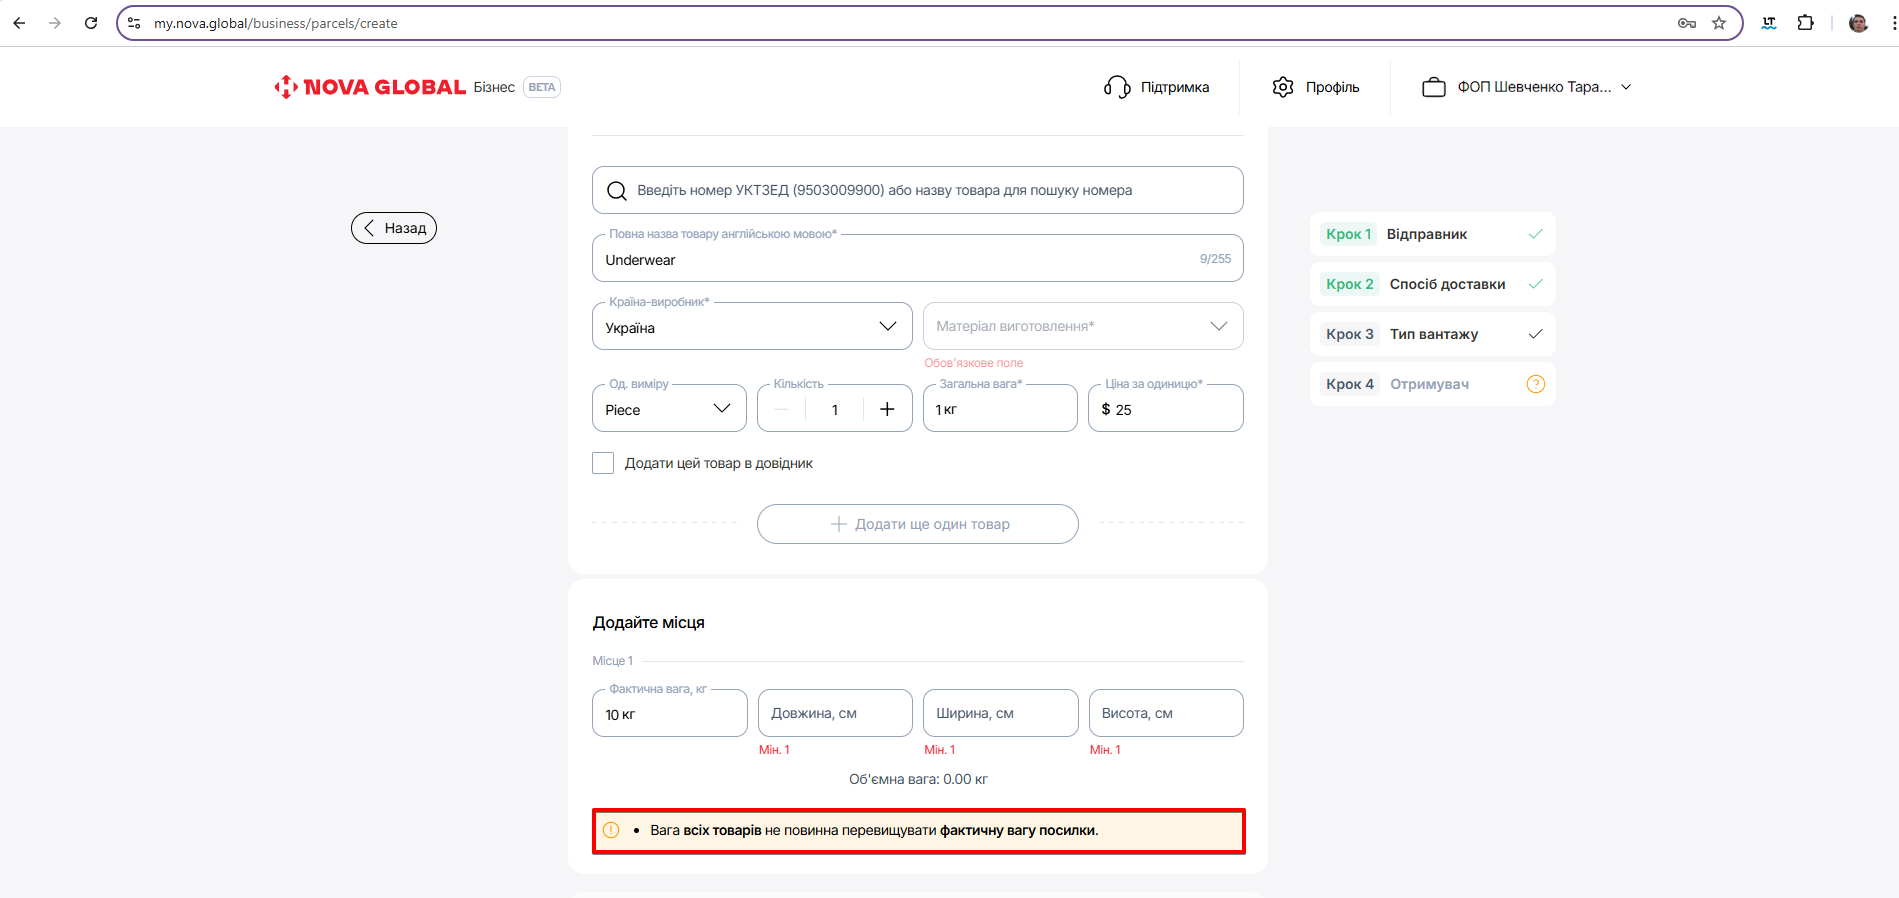Screen dimensions: 1899x898
Task: Click the Nova Global logo
Action: [x=370, y=87]
